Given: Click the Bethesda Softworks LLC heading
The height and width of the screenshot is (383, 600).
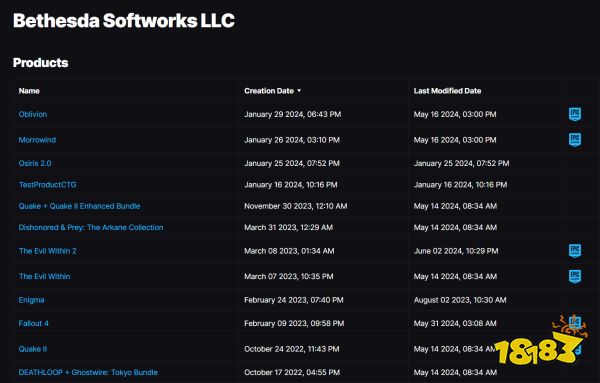Looking at the screenshot, I should coord(124,20).
